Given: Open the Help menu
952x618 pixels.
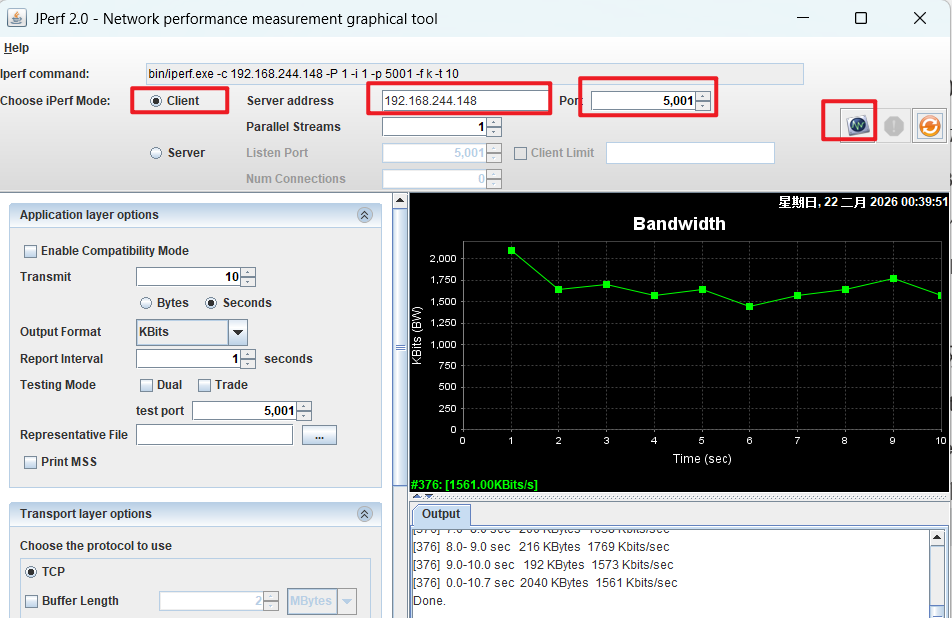Looking at the screenshot, I should click(x=16, y=48).
